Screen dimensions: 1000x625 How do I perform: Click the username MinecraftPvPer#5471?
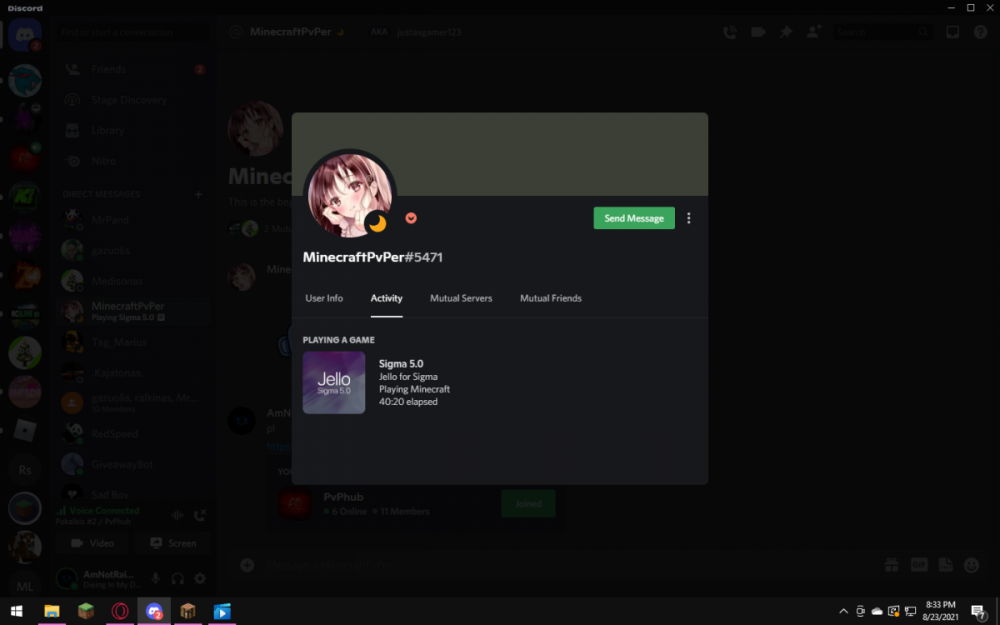(372, 257)
